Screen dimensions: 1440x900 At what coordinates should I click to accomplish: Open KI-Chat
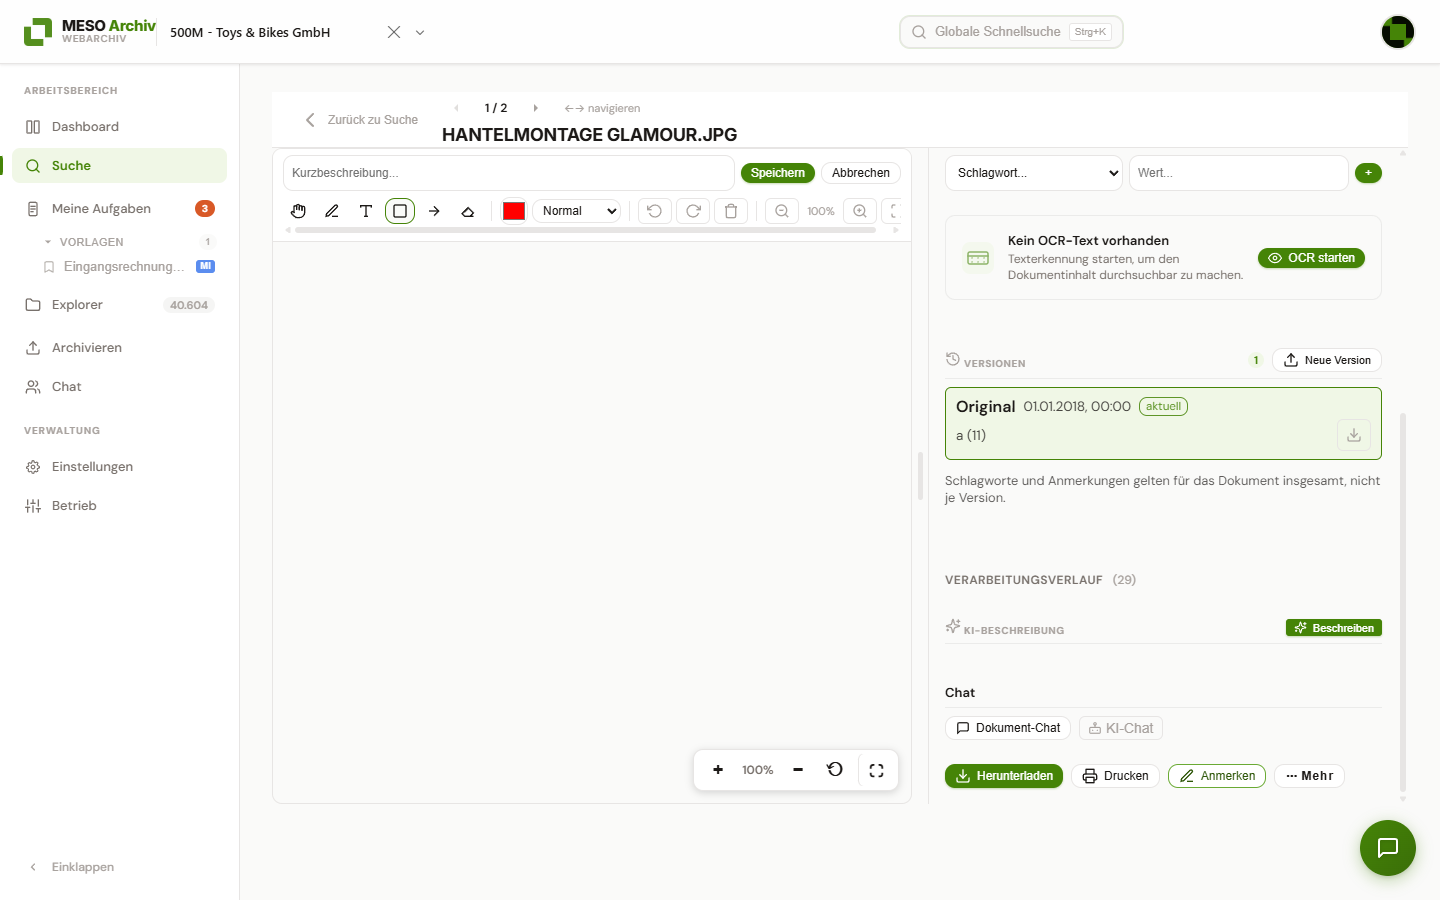[x=1121, y=728]
